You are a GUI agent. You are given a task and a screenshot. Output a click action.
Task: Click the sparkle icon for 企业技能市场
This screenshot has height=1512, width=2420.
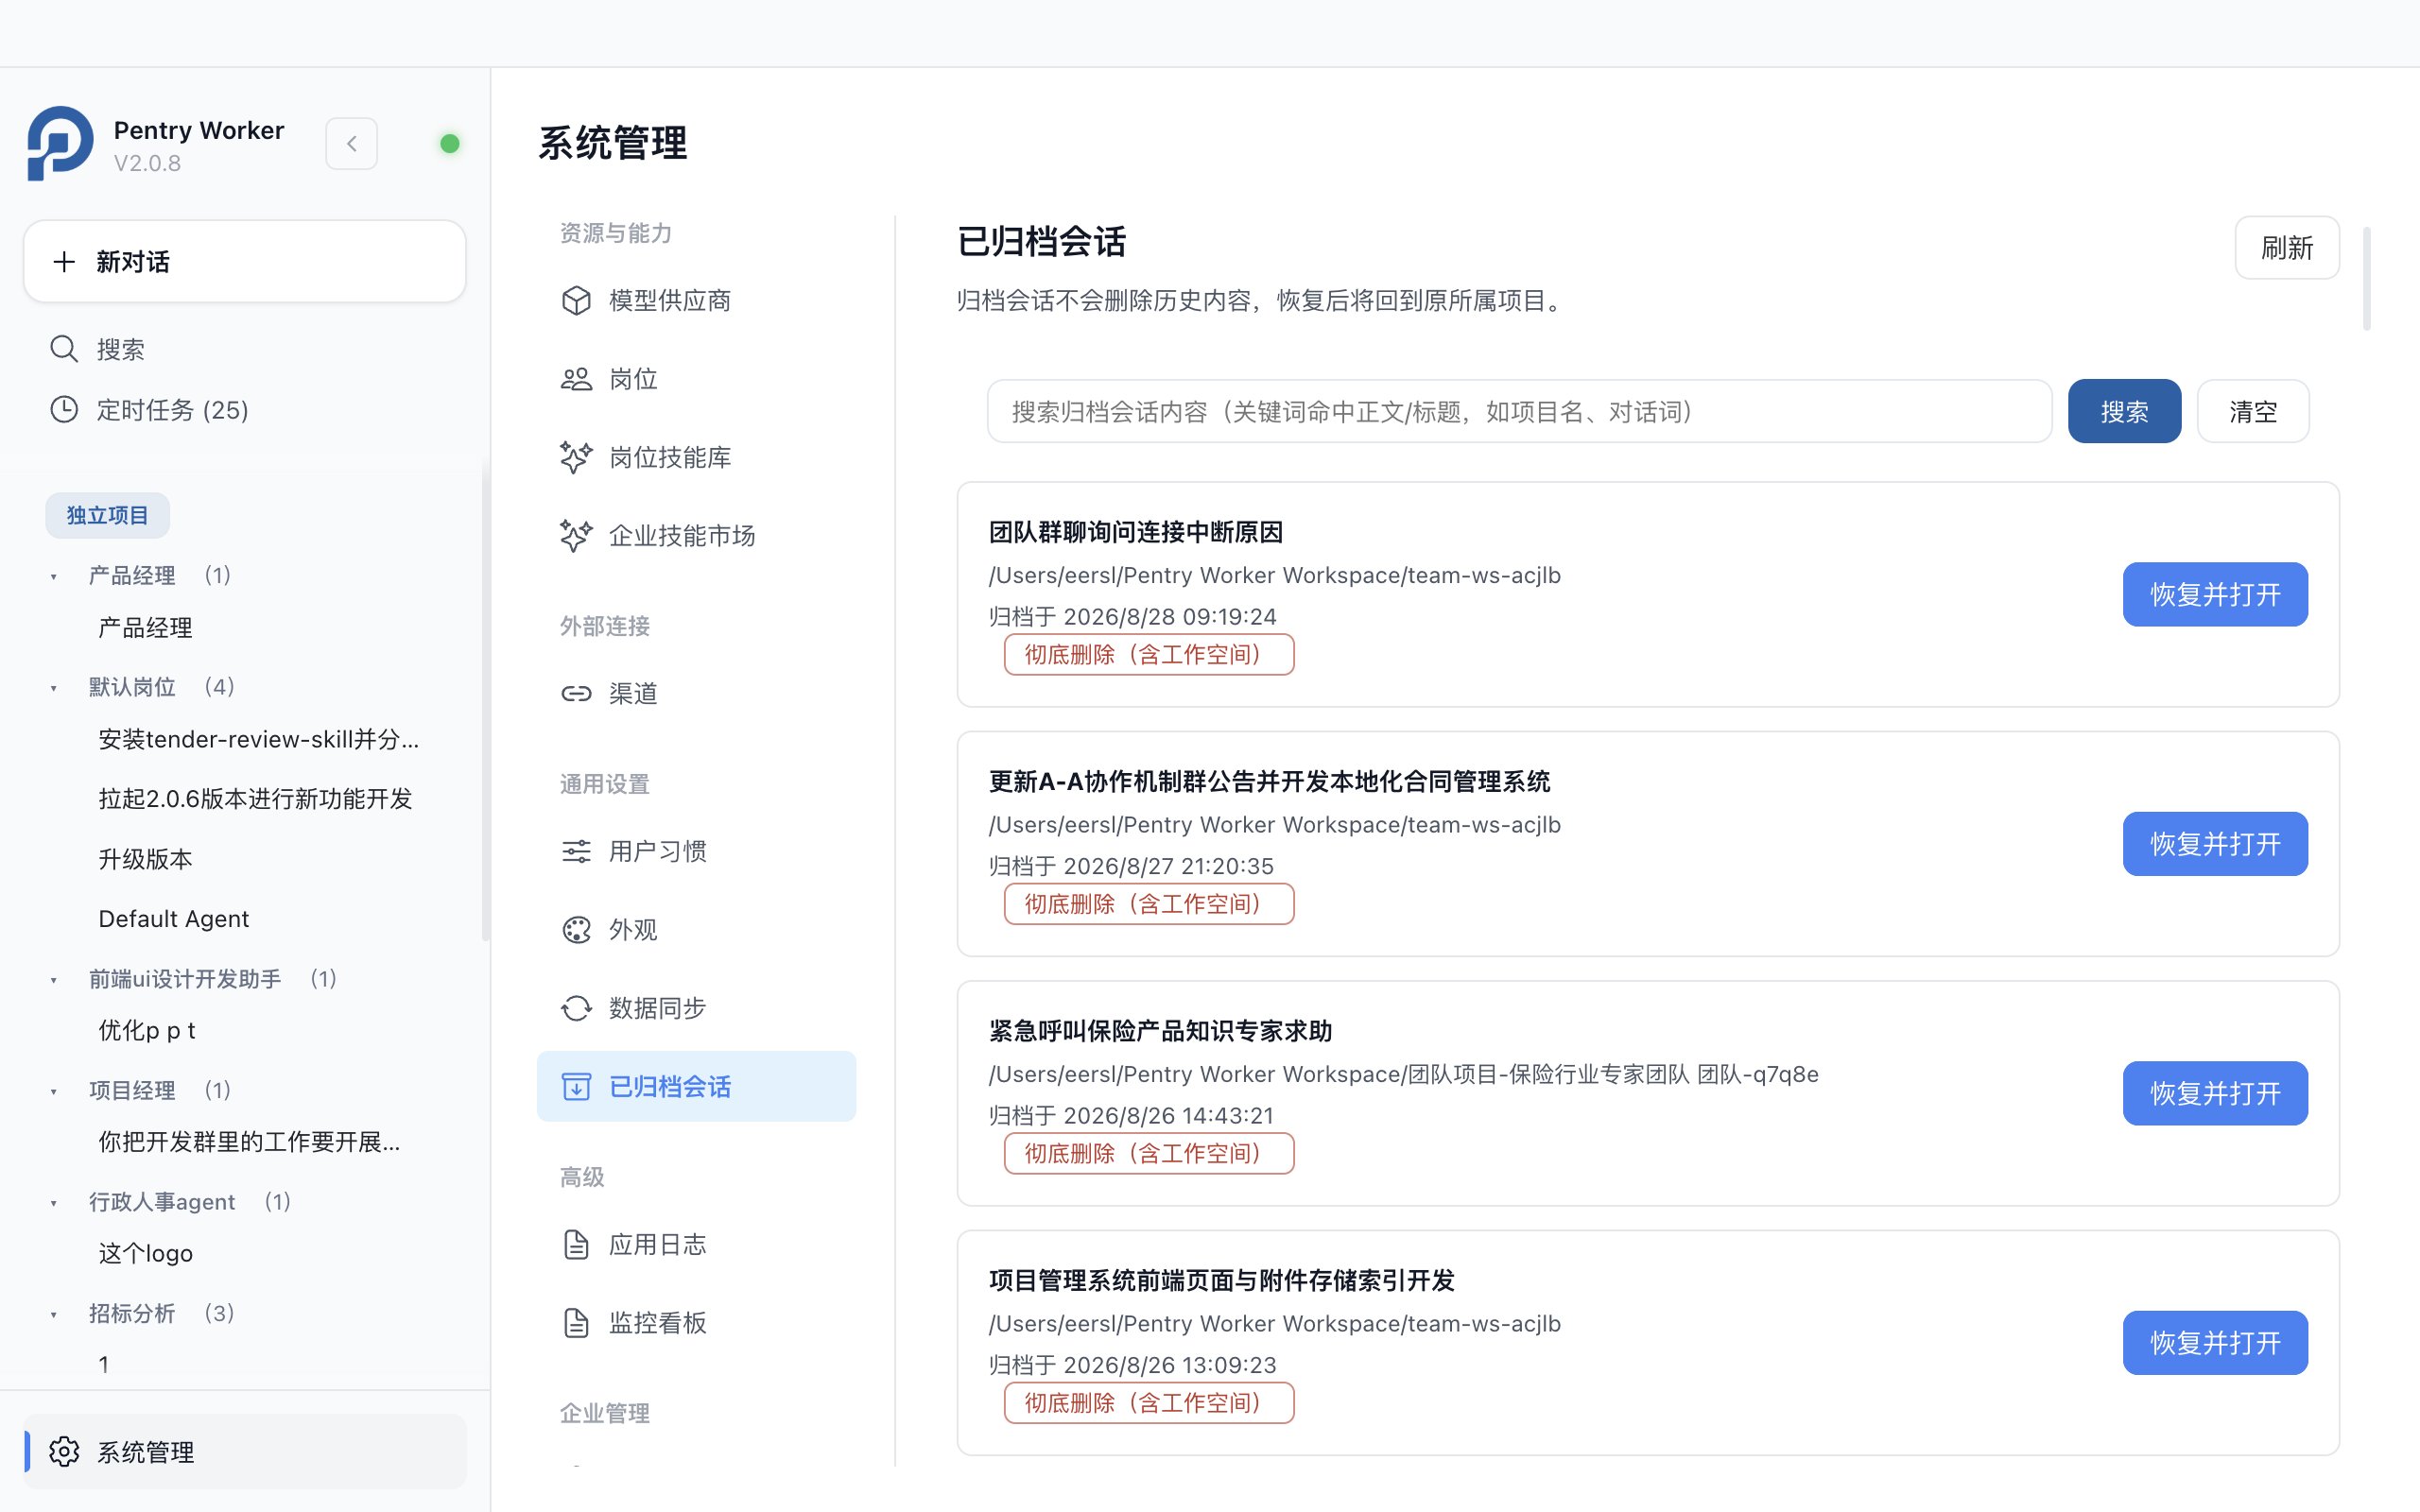point(576,536)
